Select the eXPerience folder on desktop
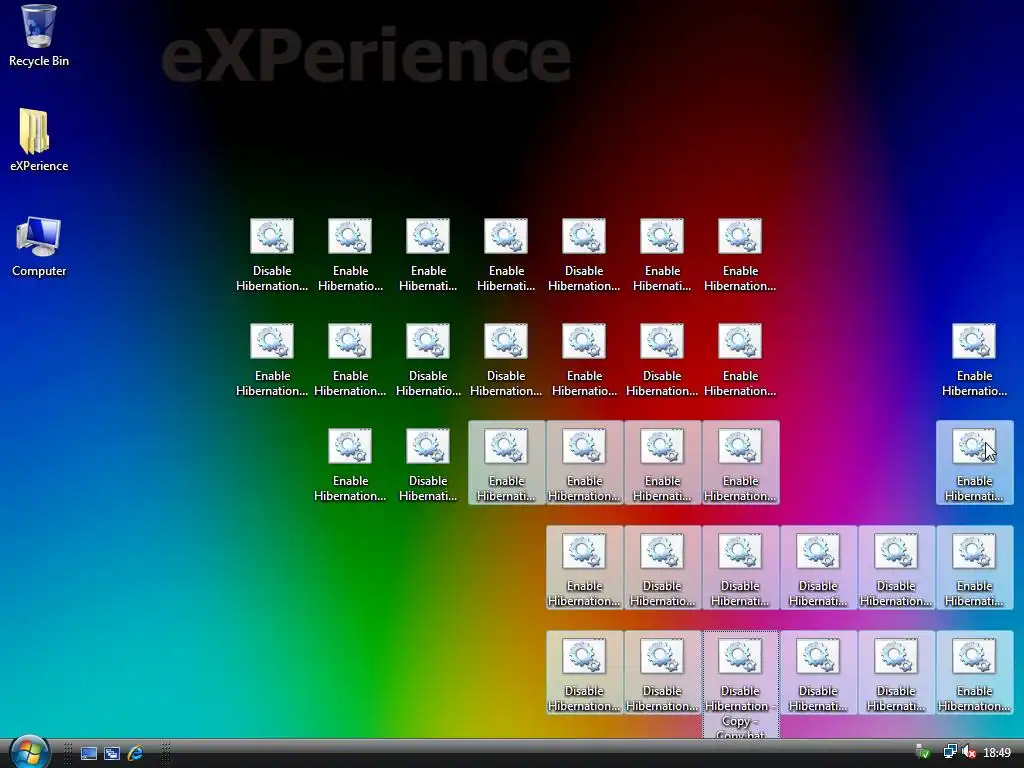Image resolution: width=1024 pixels, height=768 pixels. (x=39, y=140)
